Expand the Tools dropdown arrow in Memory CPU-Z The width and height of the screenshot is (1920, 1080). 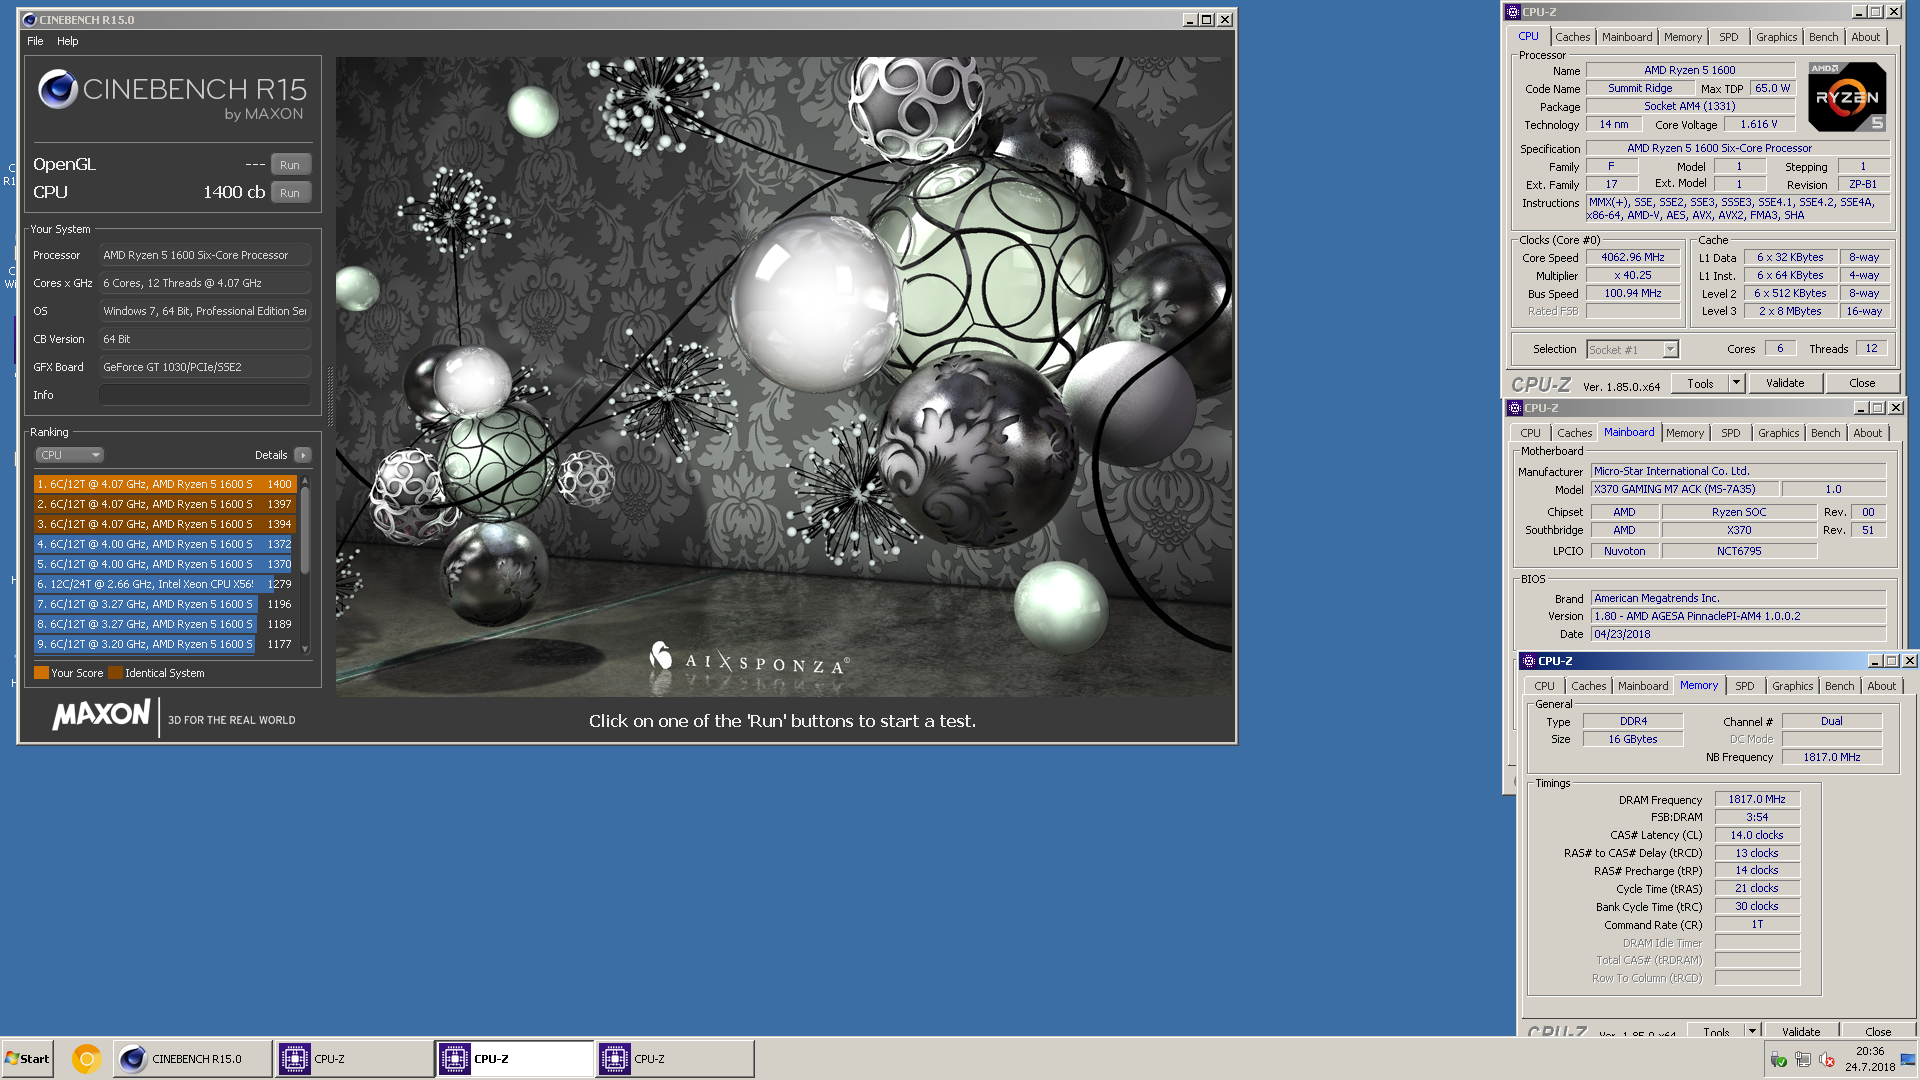[x=1752, y=1030]
